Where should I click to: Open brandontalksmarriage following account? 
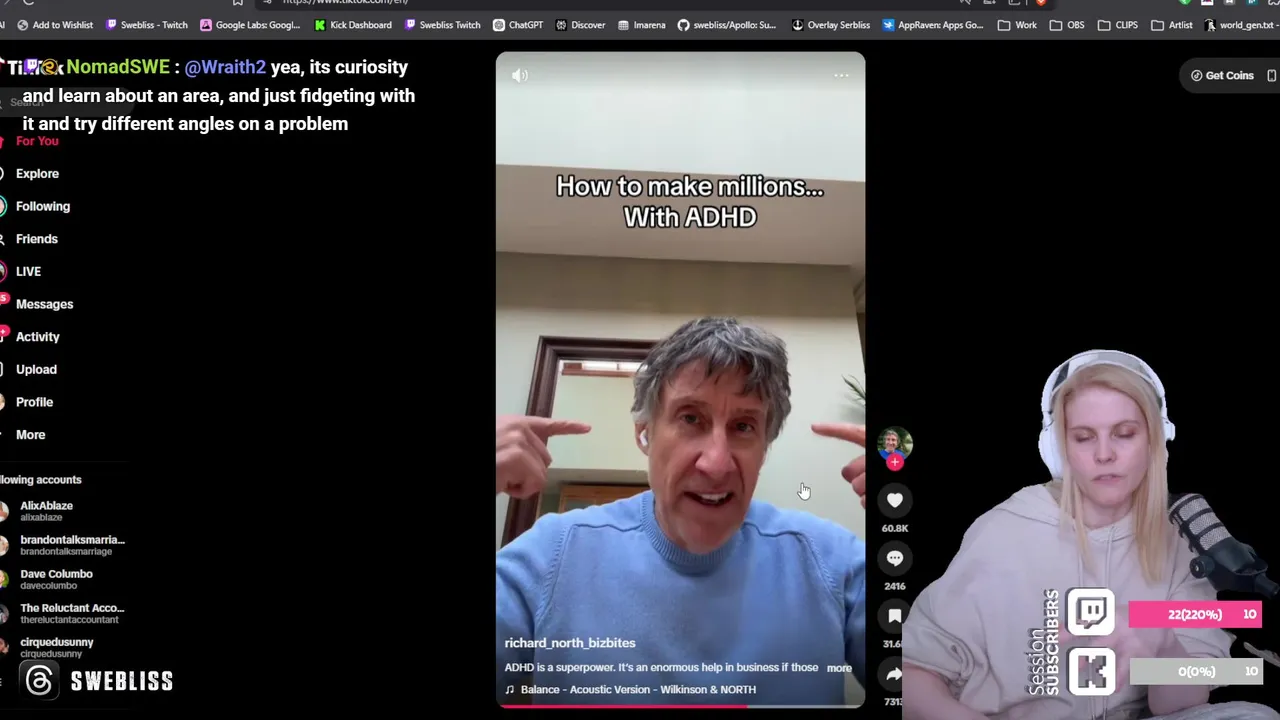pos(72,545)
